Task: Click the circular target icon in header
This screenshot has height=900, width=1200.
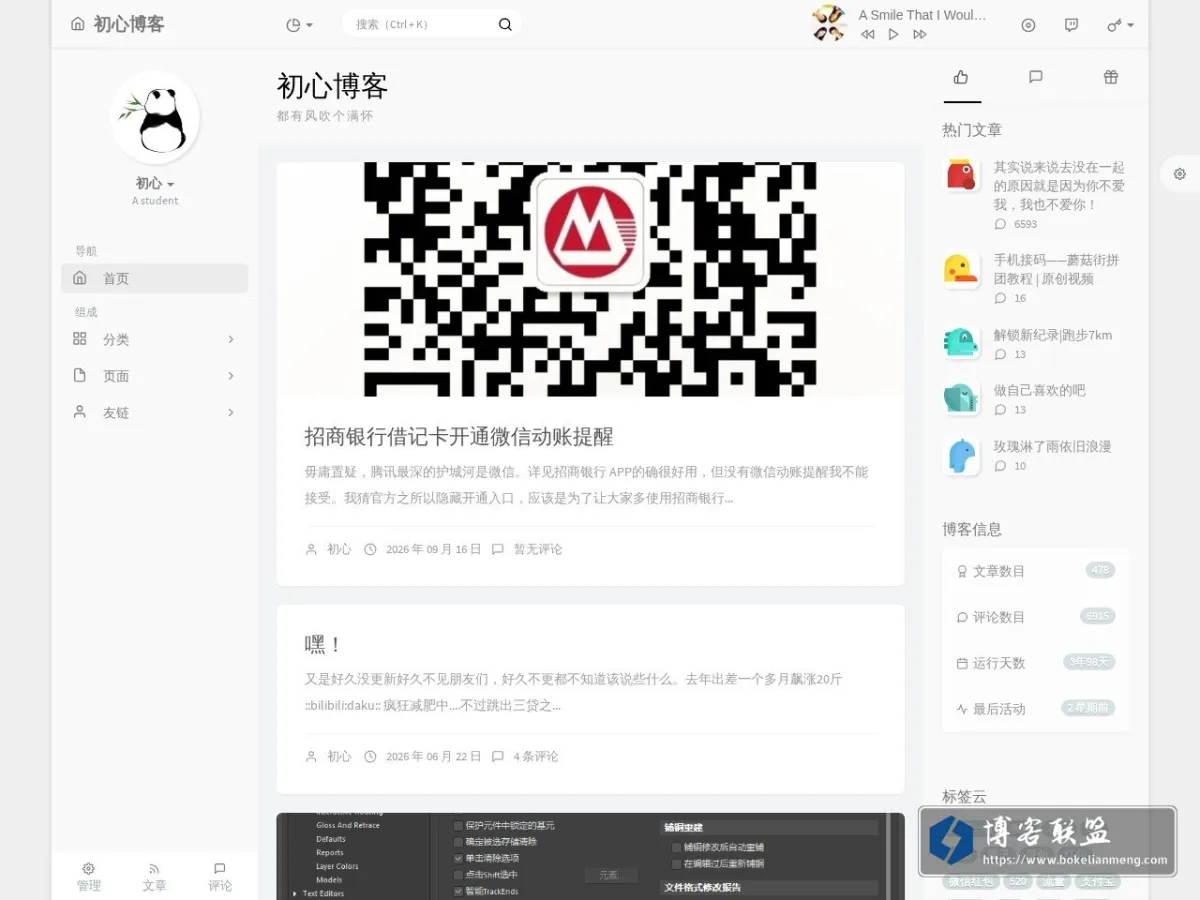Action: click(x=1028, y=25)
